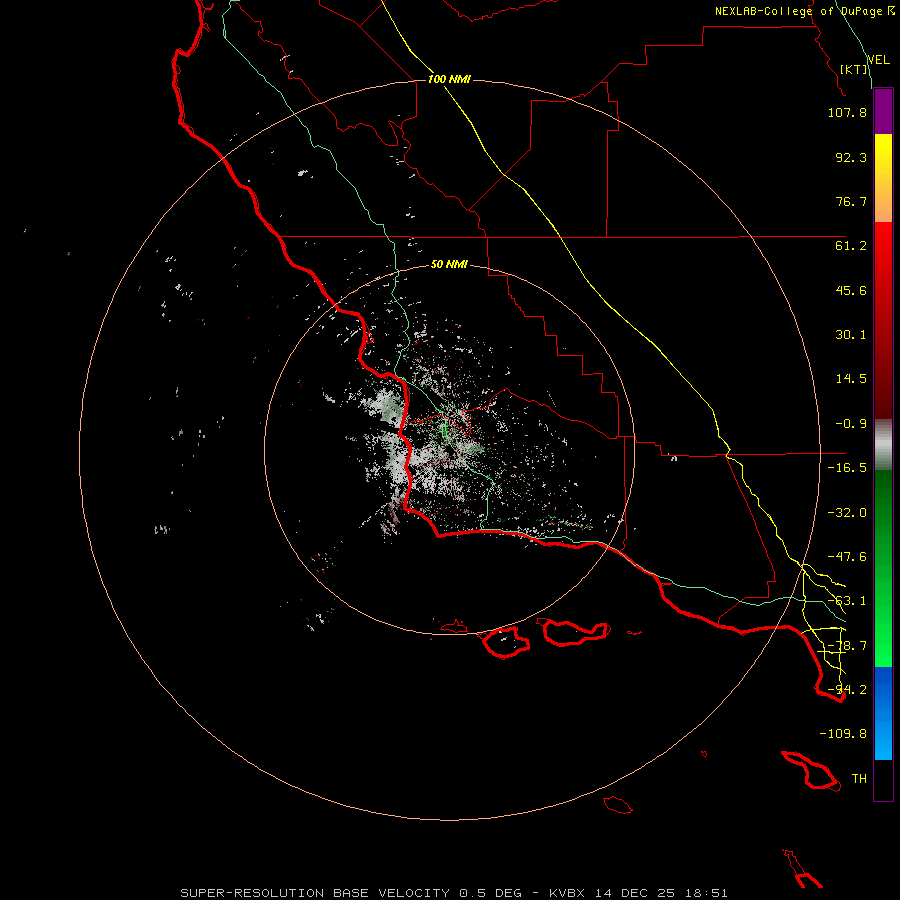The image size is (900, 900).
Task: Click the bright red segment of the color bar
Action: click(883, 253)
